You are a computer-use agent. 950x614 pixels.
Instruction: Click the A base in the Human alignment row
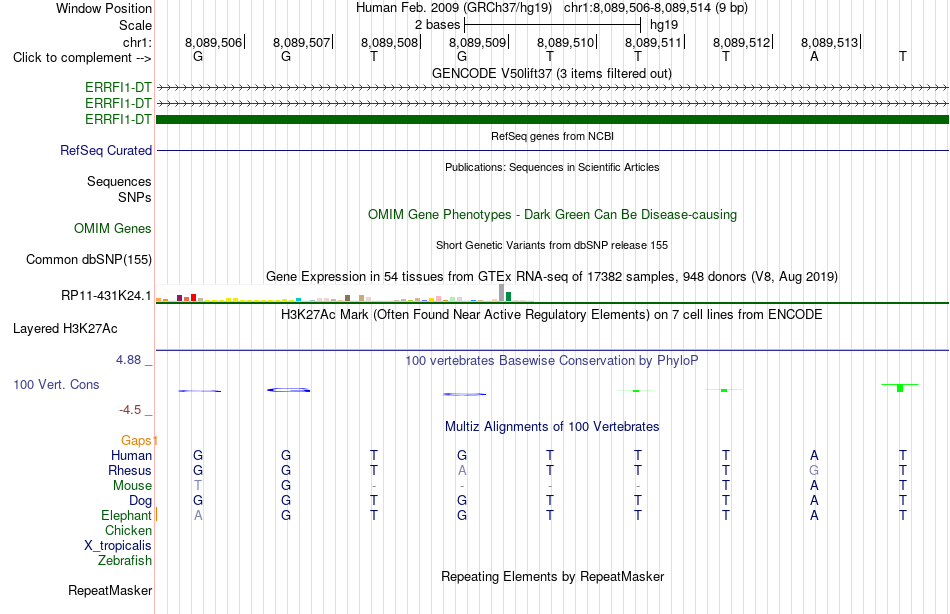click(x=814, y=455)
